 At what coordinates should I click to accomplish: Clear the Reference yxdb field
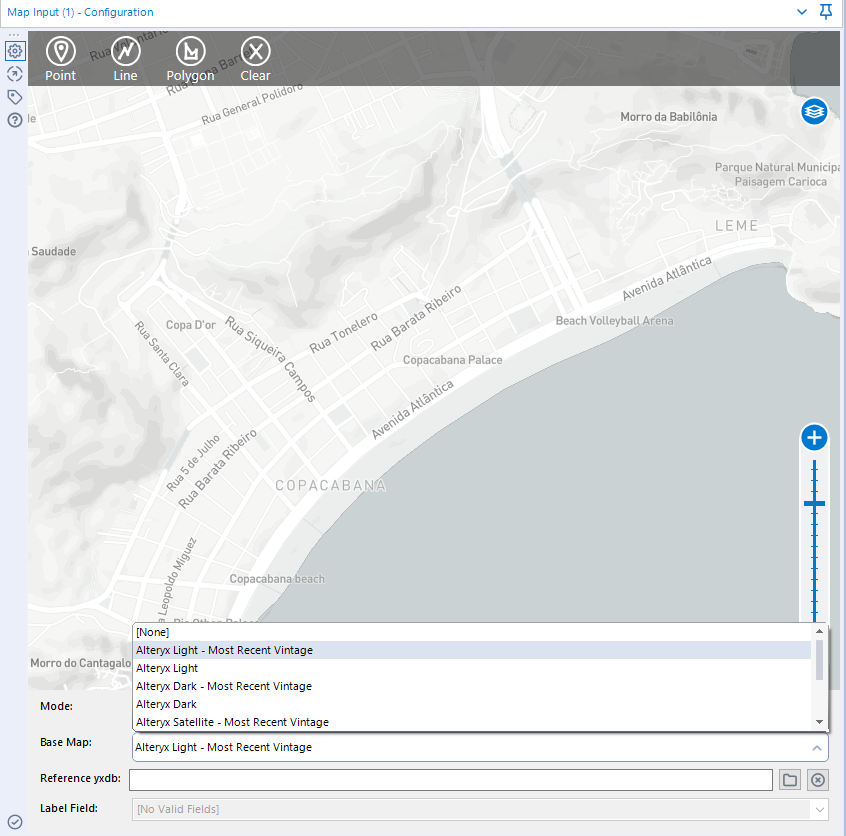(818, 780)
